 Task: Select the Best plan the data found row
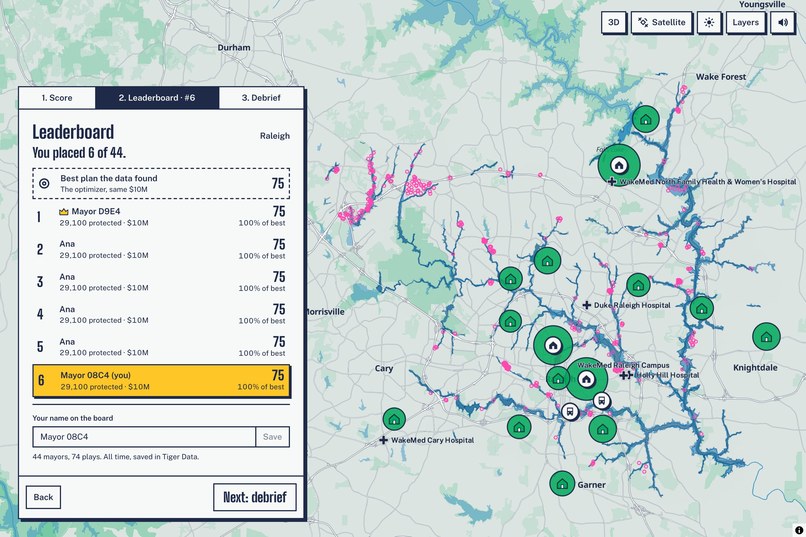[x=161, y=183]
